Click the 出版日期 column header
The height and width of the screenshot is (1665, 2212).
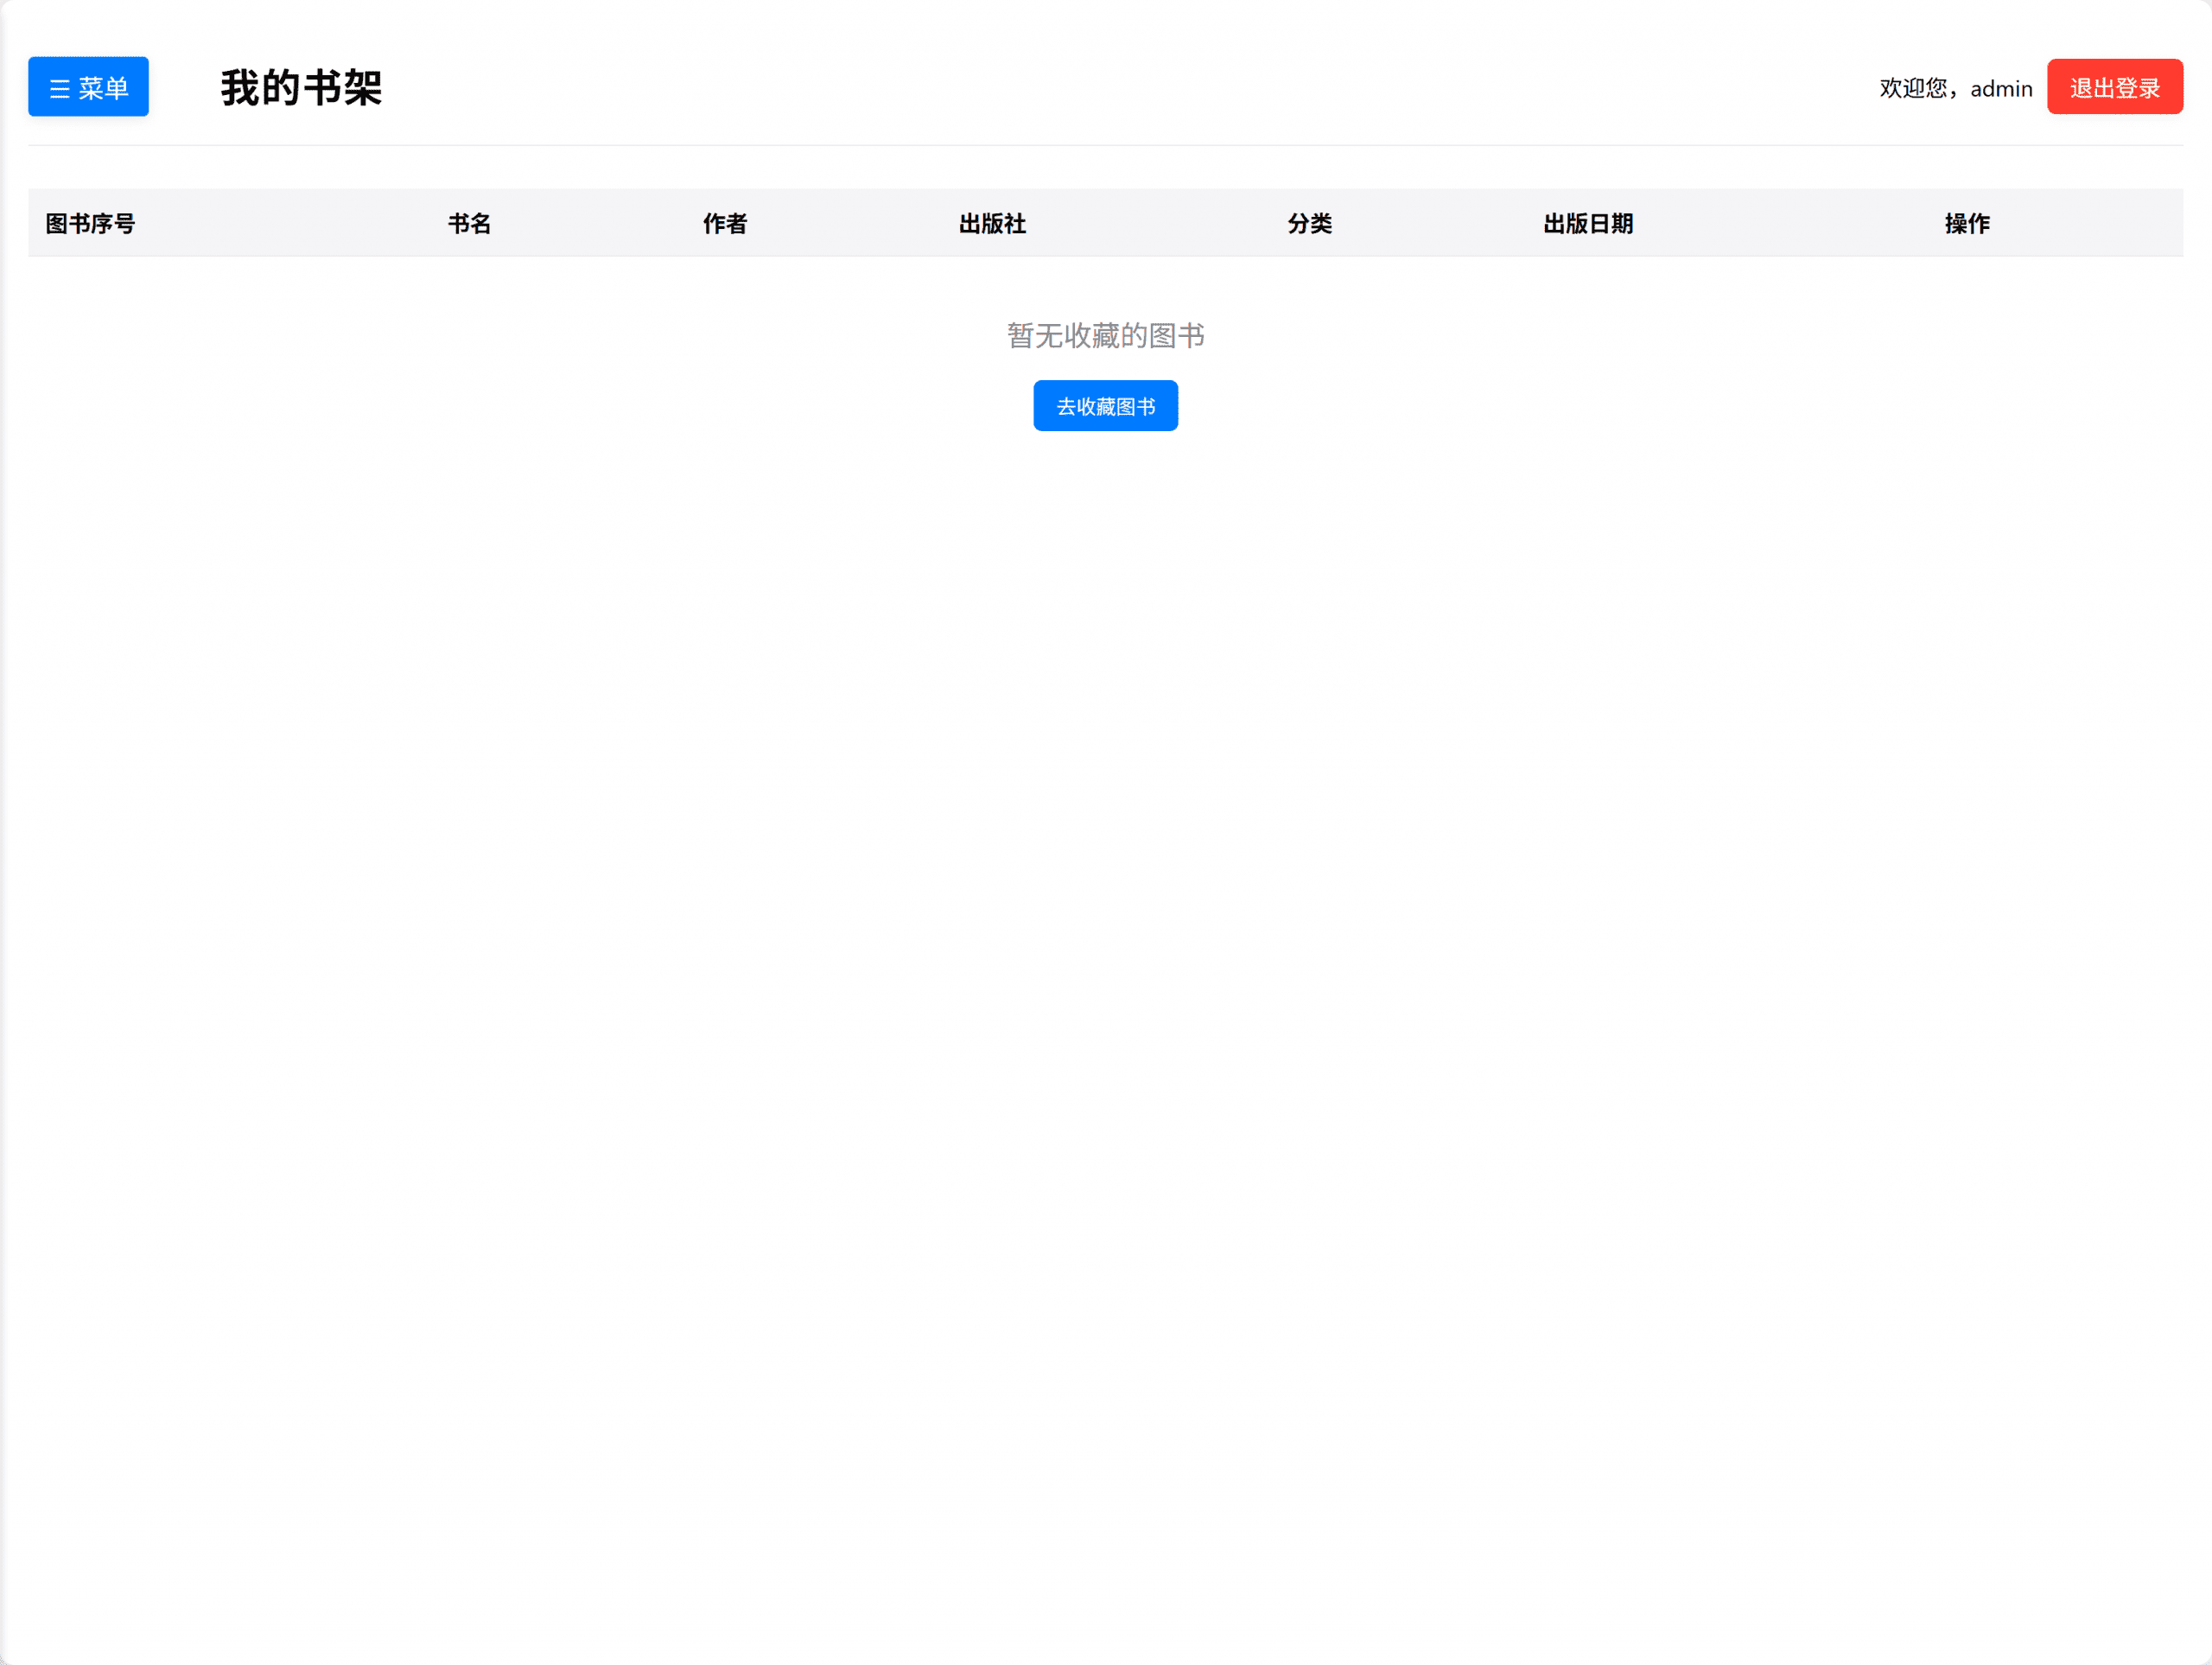[x=1588, y=223]
